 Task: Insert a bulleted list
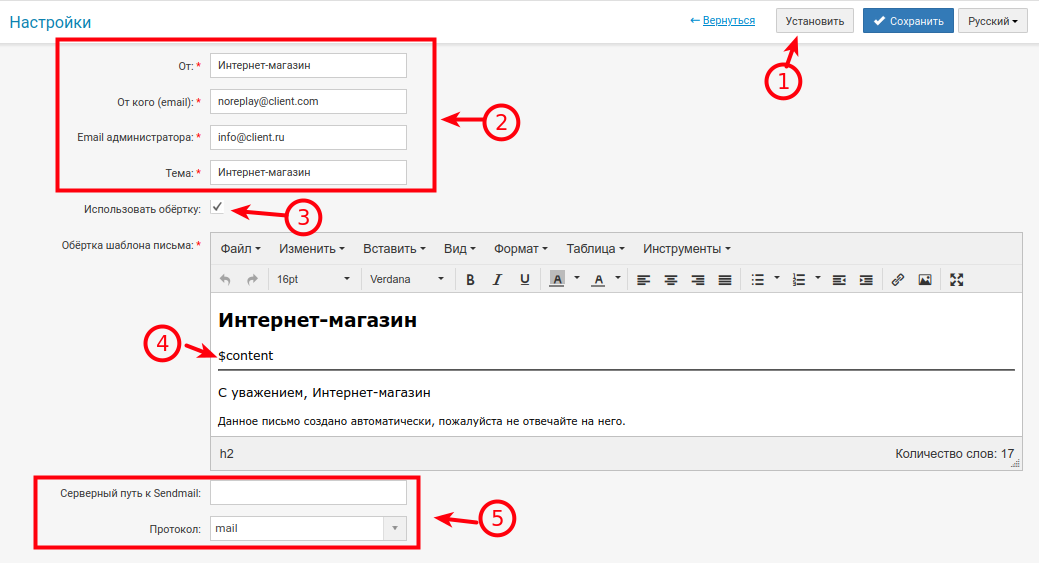pos(757,280)
